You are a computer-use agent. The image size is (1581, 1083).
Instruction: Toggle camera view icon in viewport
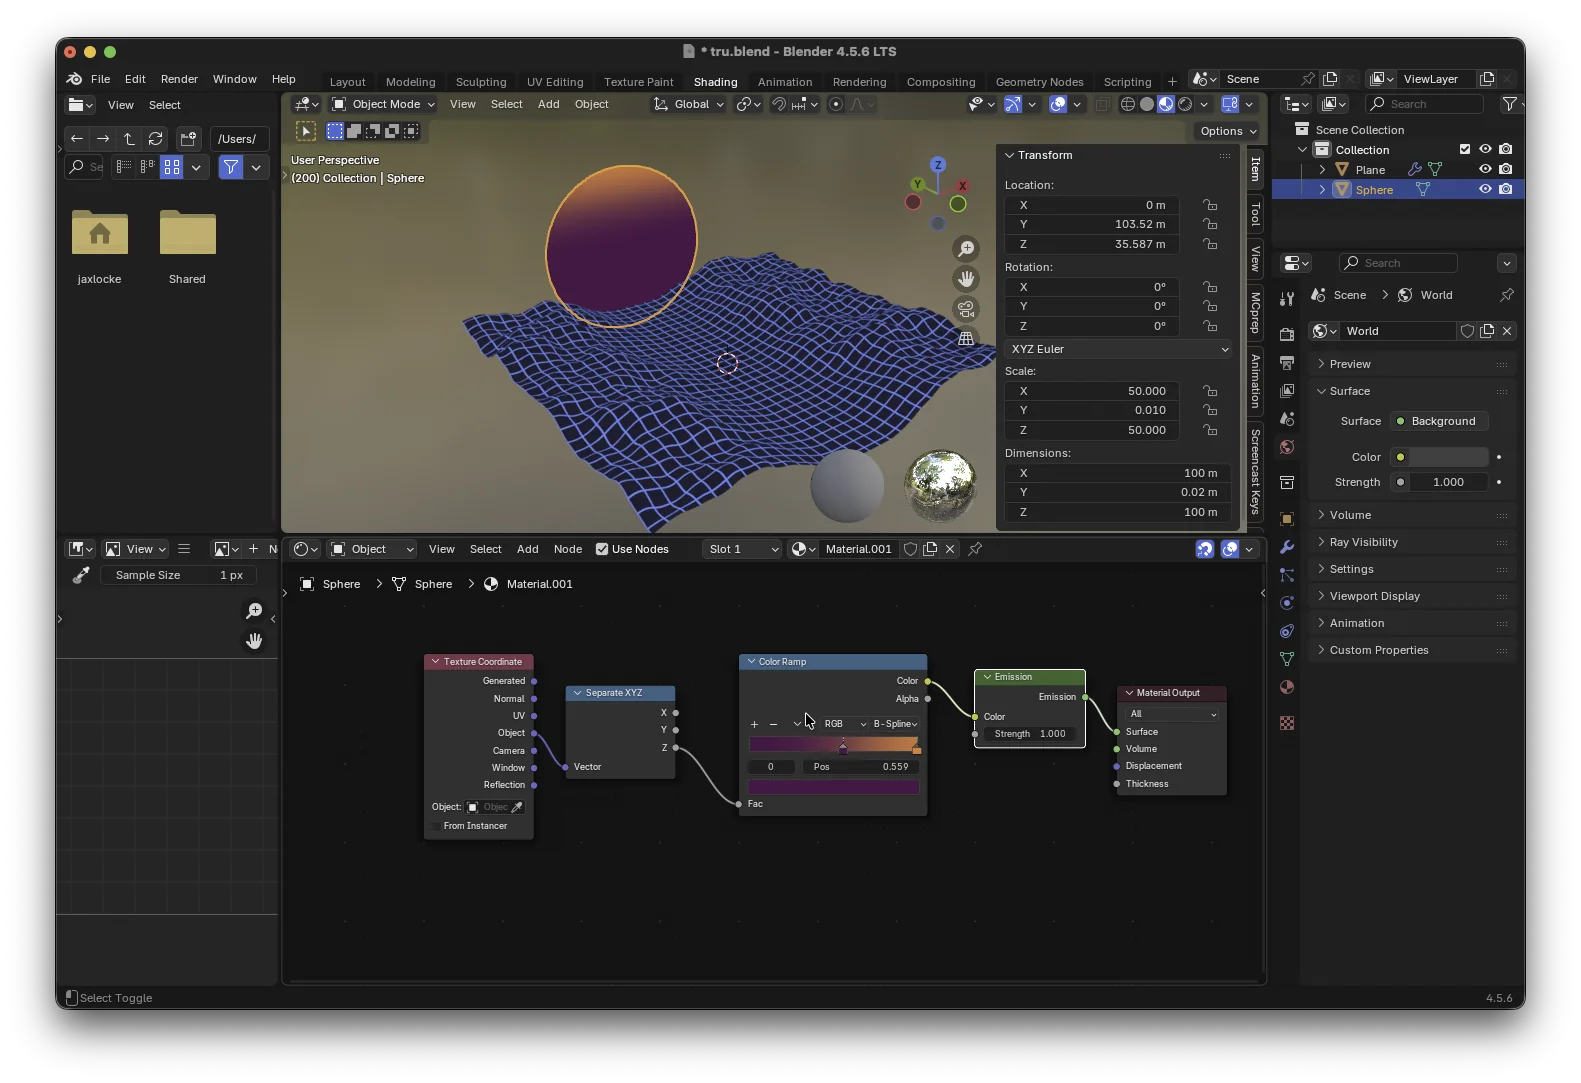click(x=966, y=309)
